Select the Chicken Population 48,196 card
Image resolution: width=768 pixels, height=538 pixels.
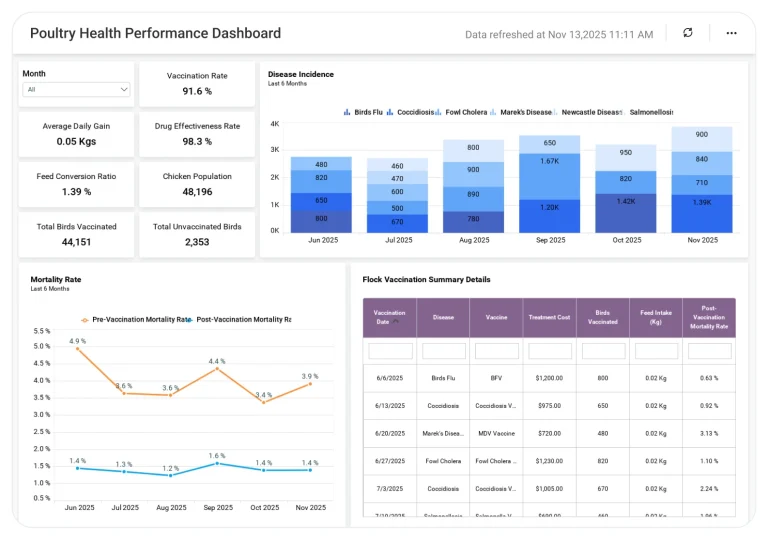(x=197, y=184)
